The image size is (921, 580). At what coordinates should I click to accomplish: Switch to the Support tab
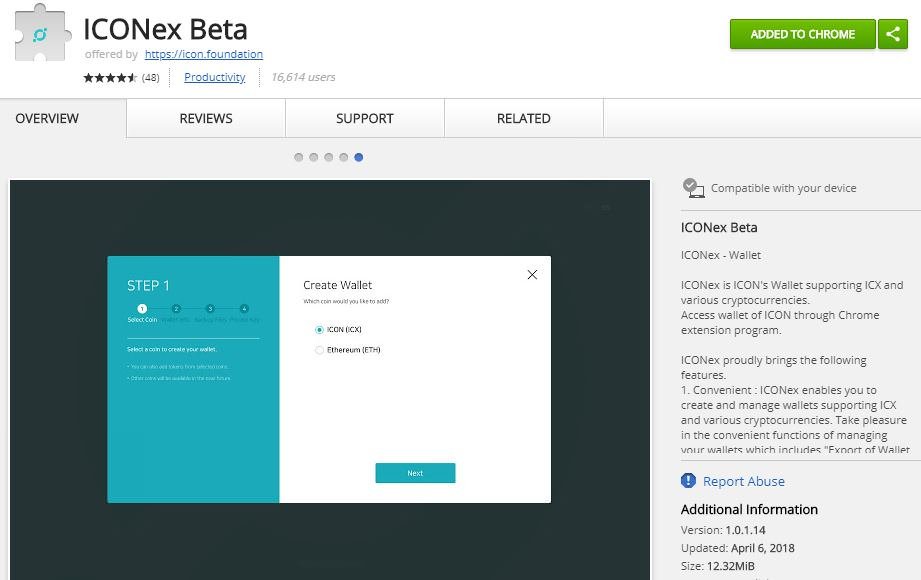click(365, 118)
